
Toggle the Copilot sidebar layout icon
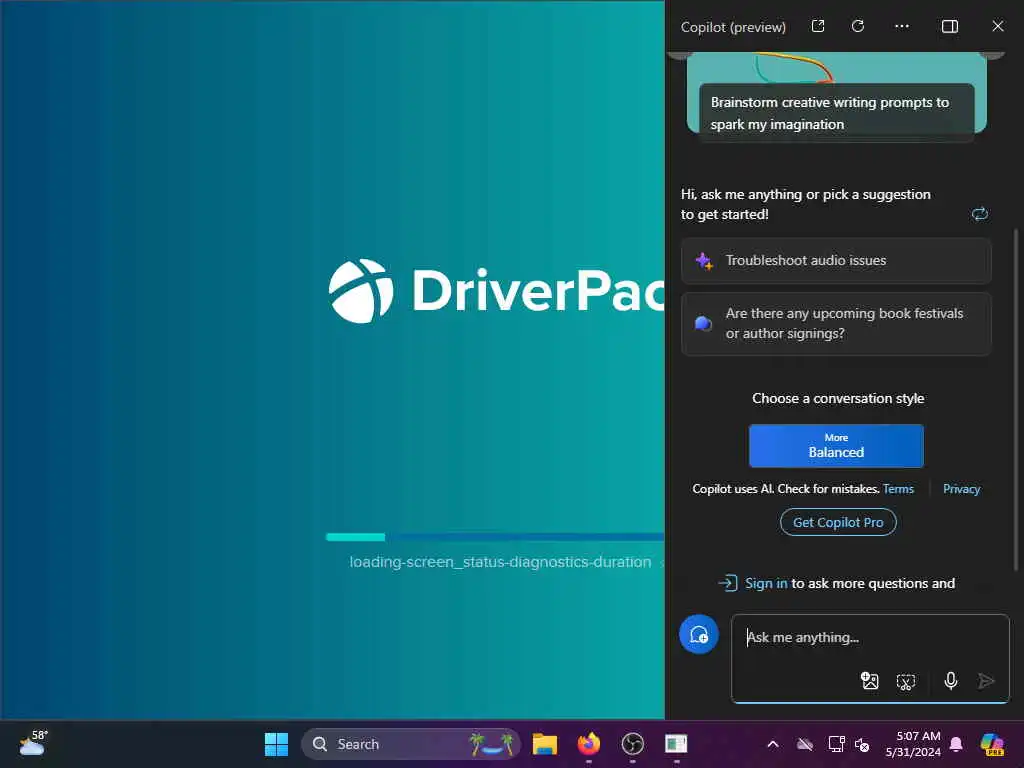(x=950, y=26)
